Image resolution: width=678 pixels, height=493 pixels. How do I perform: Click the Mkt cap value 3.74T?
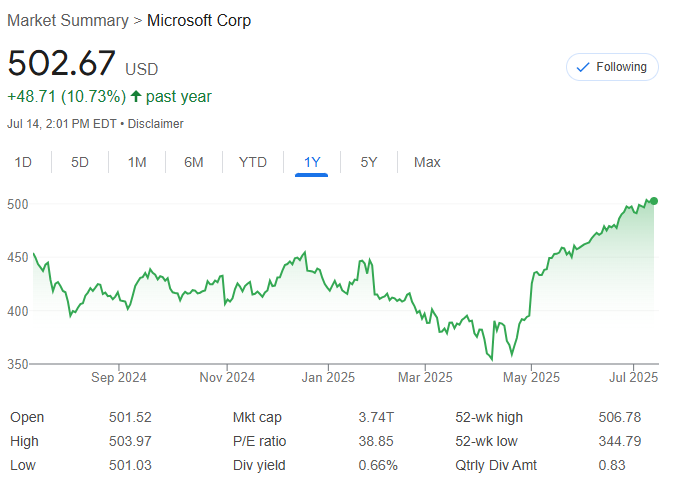tap(376, 417)
